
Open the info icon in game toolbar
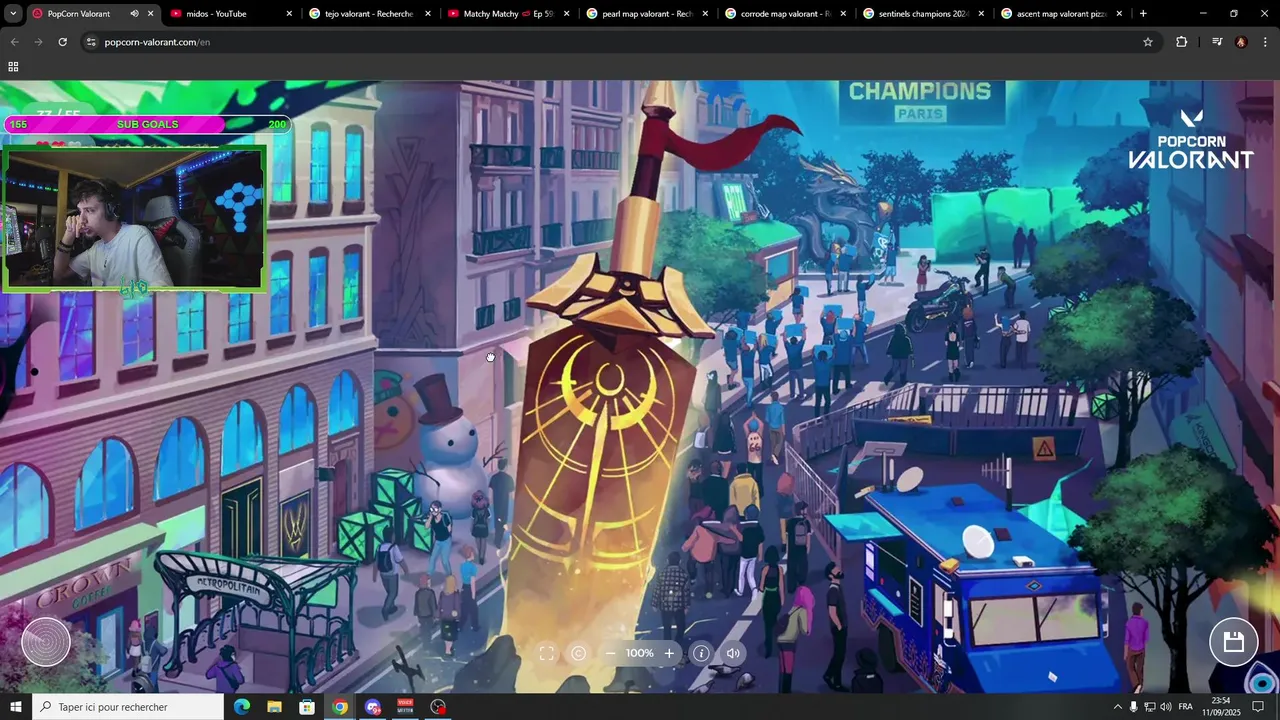[x=701, y=653]
